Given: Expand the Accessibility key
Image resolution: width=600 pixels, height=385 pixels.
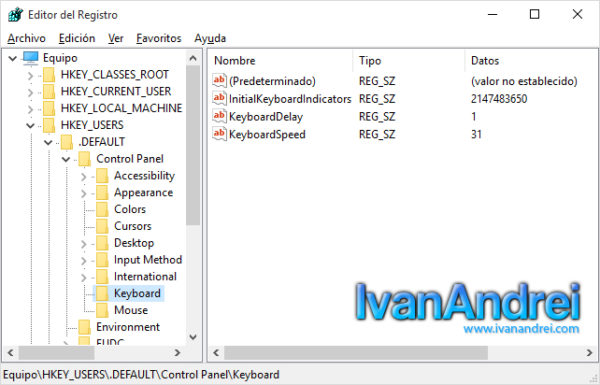Looking at the screenshot, I should click(x=84, y=176).
